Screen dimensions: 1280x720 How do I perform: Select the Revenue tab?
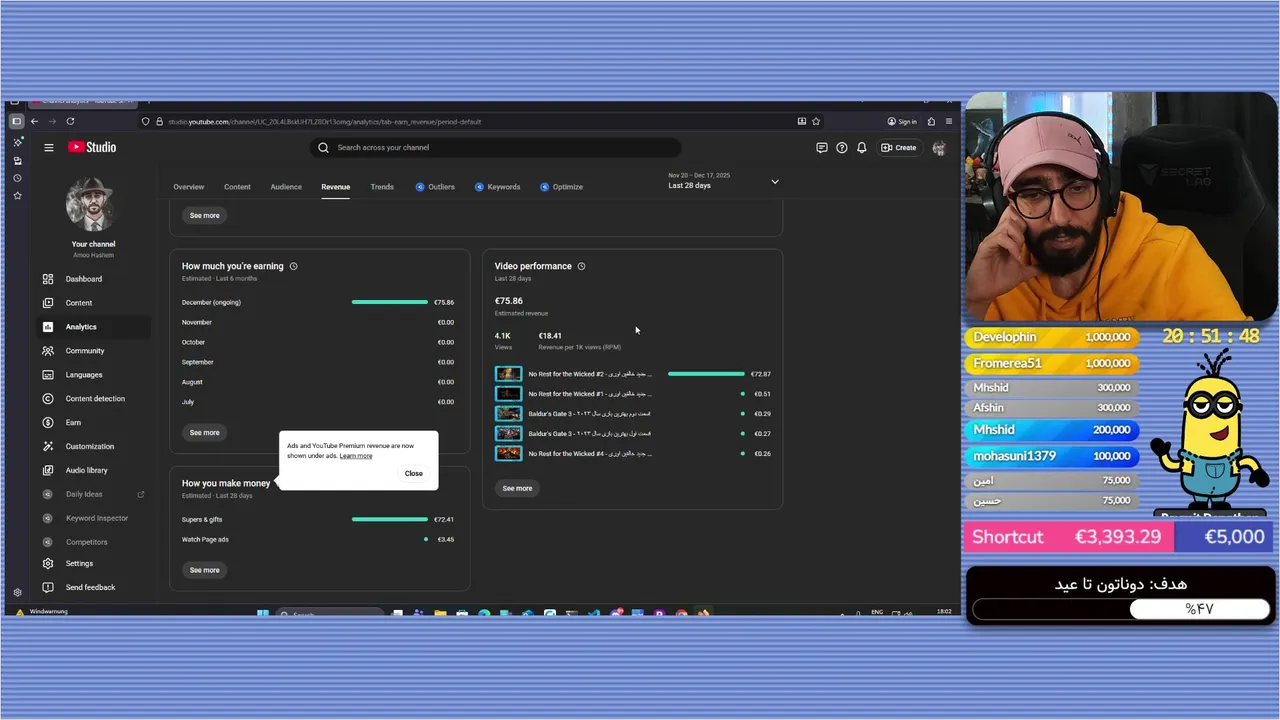[335, 187]
